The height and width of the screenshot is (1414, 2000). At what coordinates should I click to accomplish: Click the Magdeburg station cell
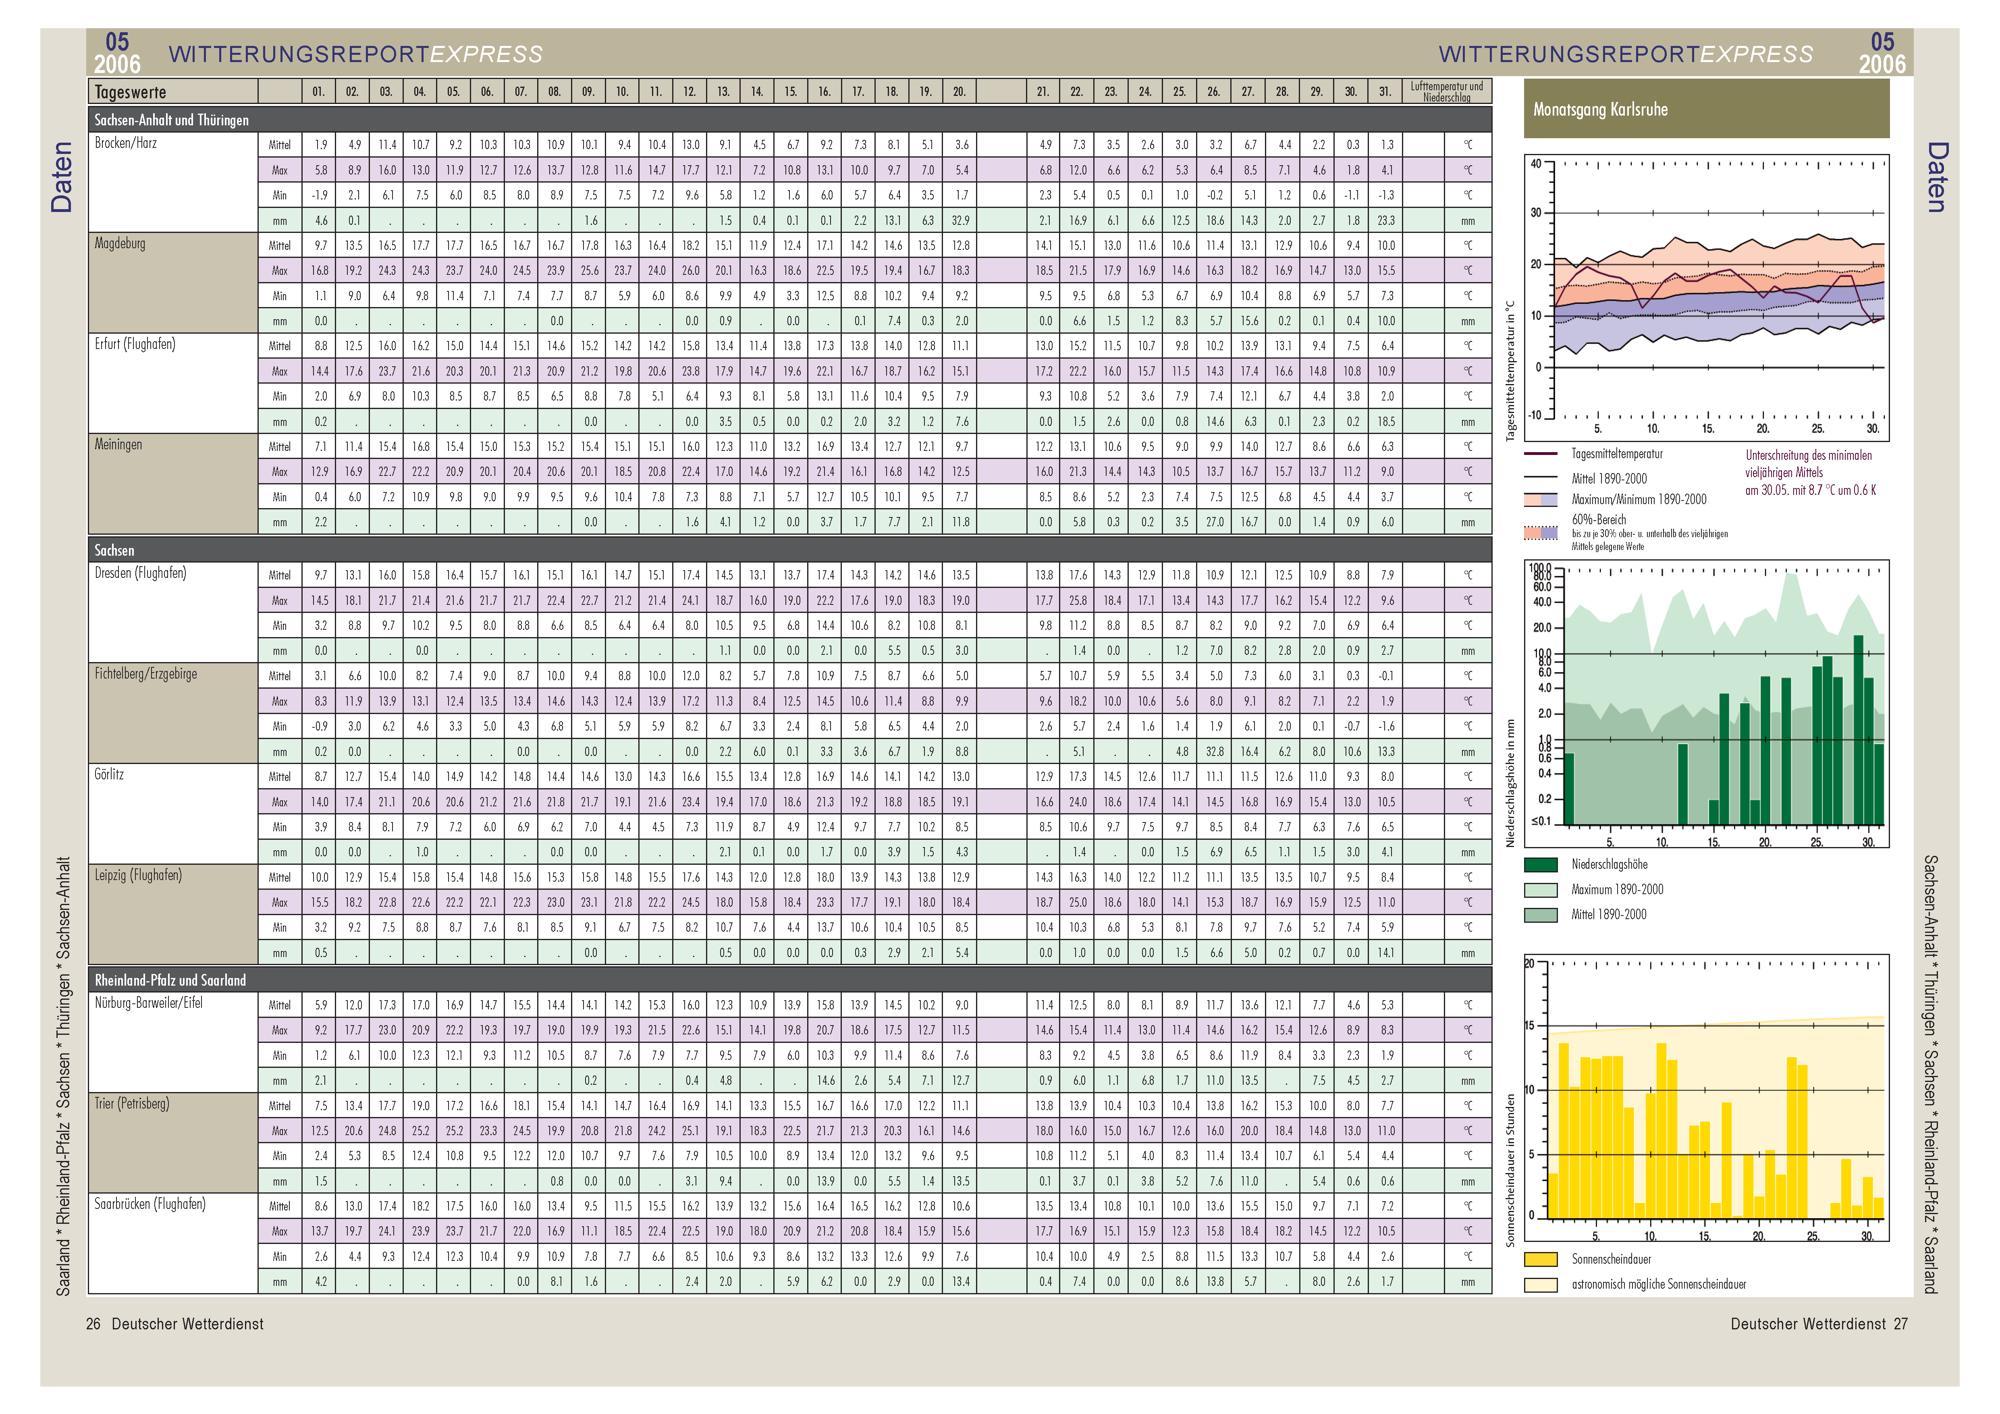(x=173, y=283)
